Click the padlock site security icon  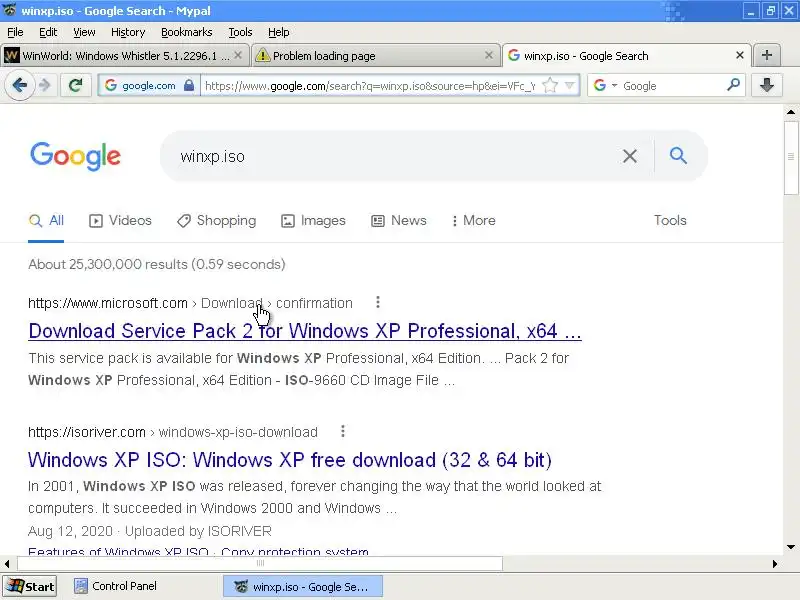point(188,85)
